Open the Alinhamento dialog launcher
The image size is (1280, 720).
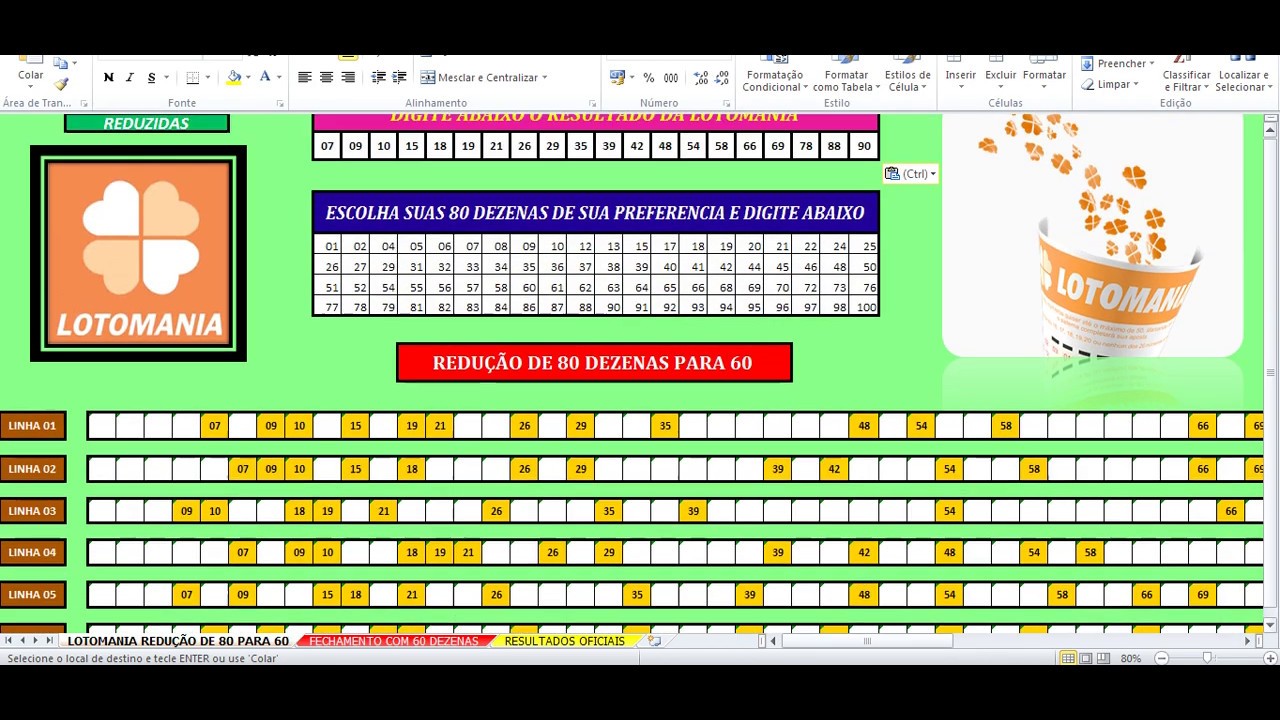tap(592, 104)
